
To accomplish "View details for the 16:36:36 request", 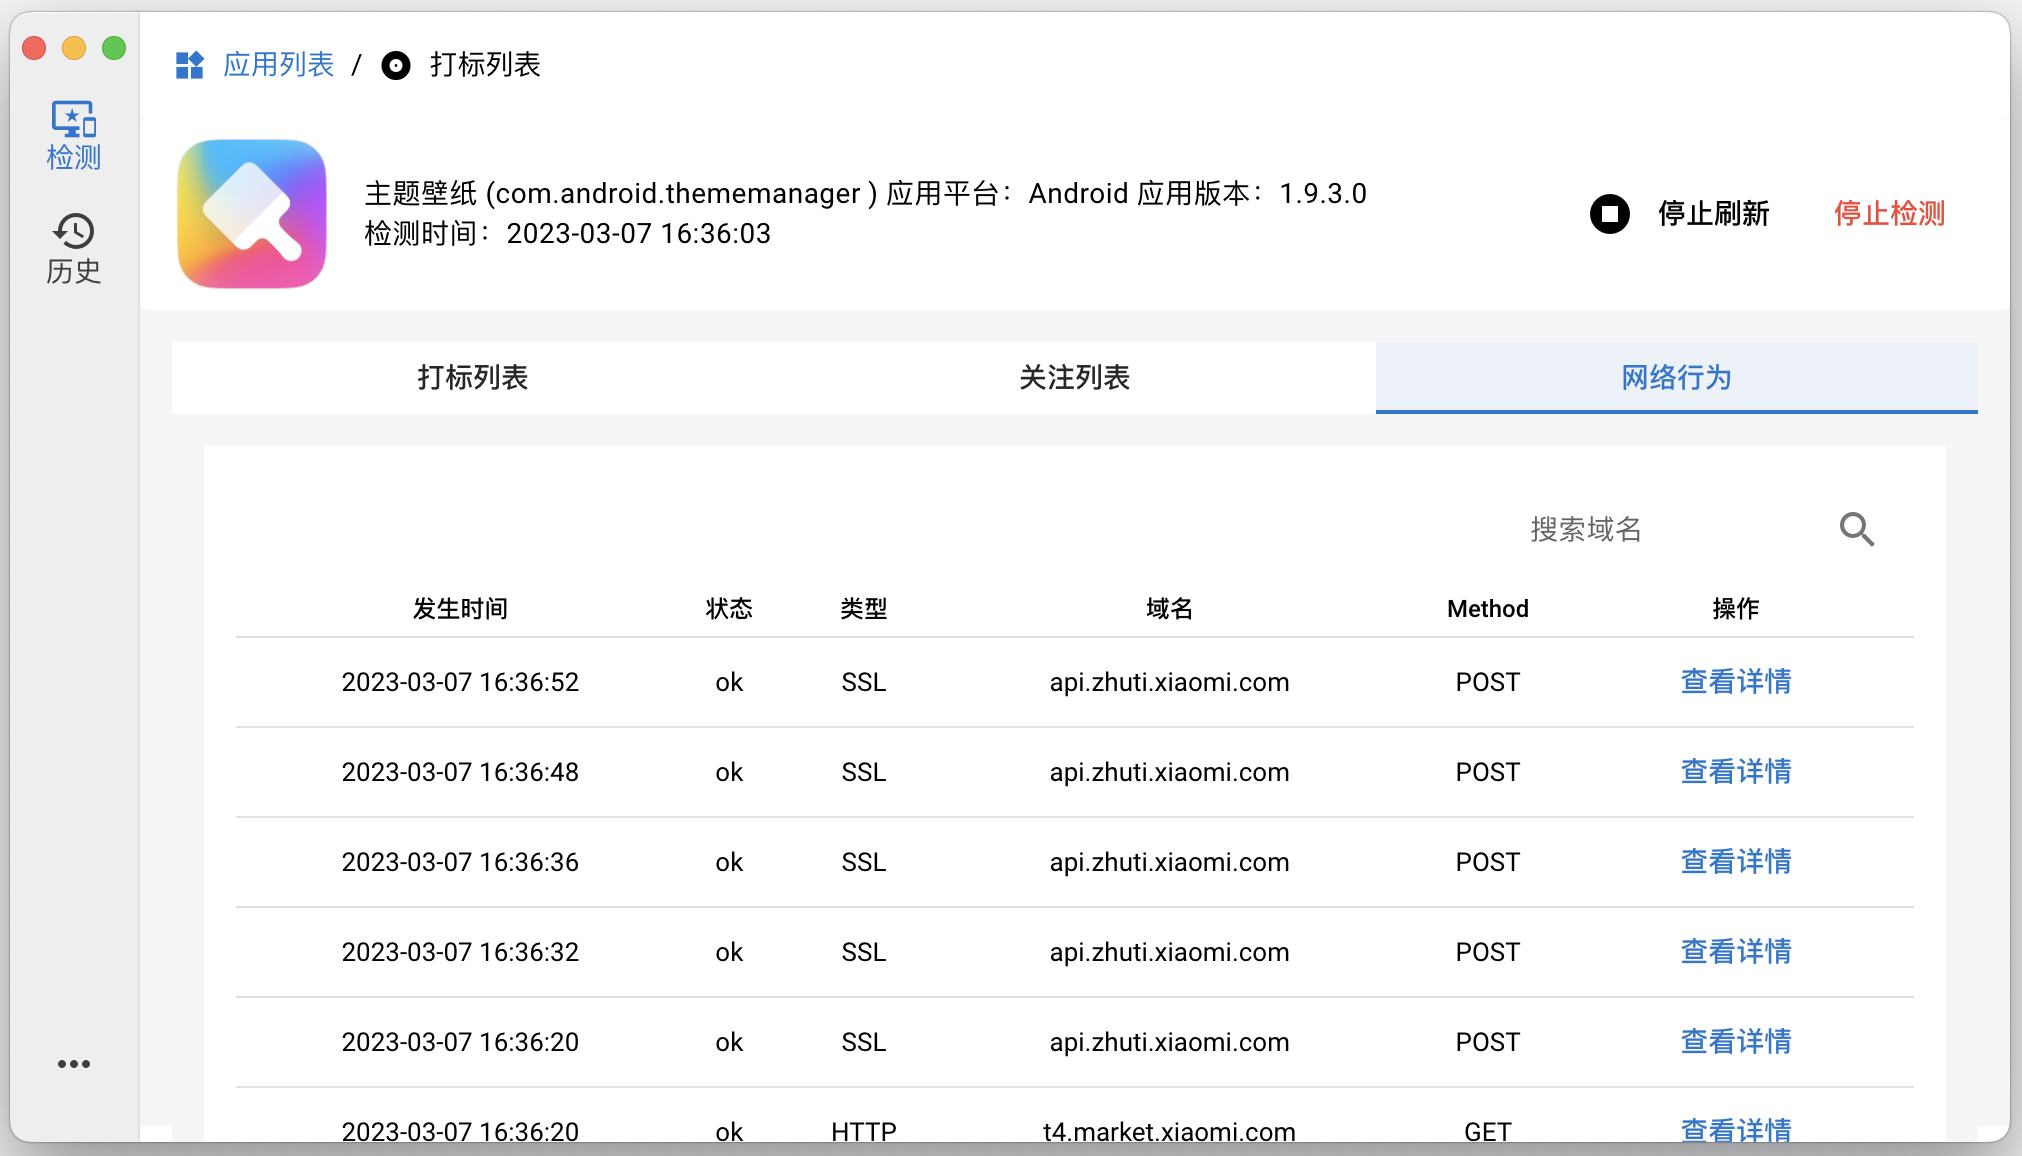I will pyautogui.click(x=1736, y=862).
